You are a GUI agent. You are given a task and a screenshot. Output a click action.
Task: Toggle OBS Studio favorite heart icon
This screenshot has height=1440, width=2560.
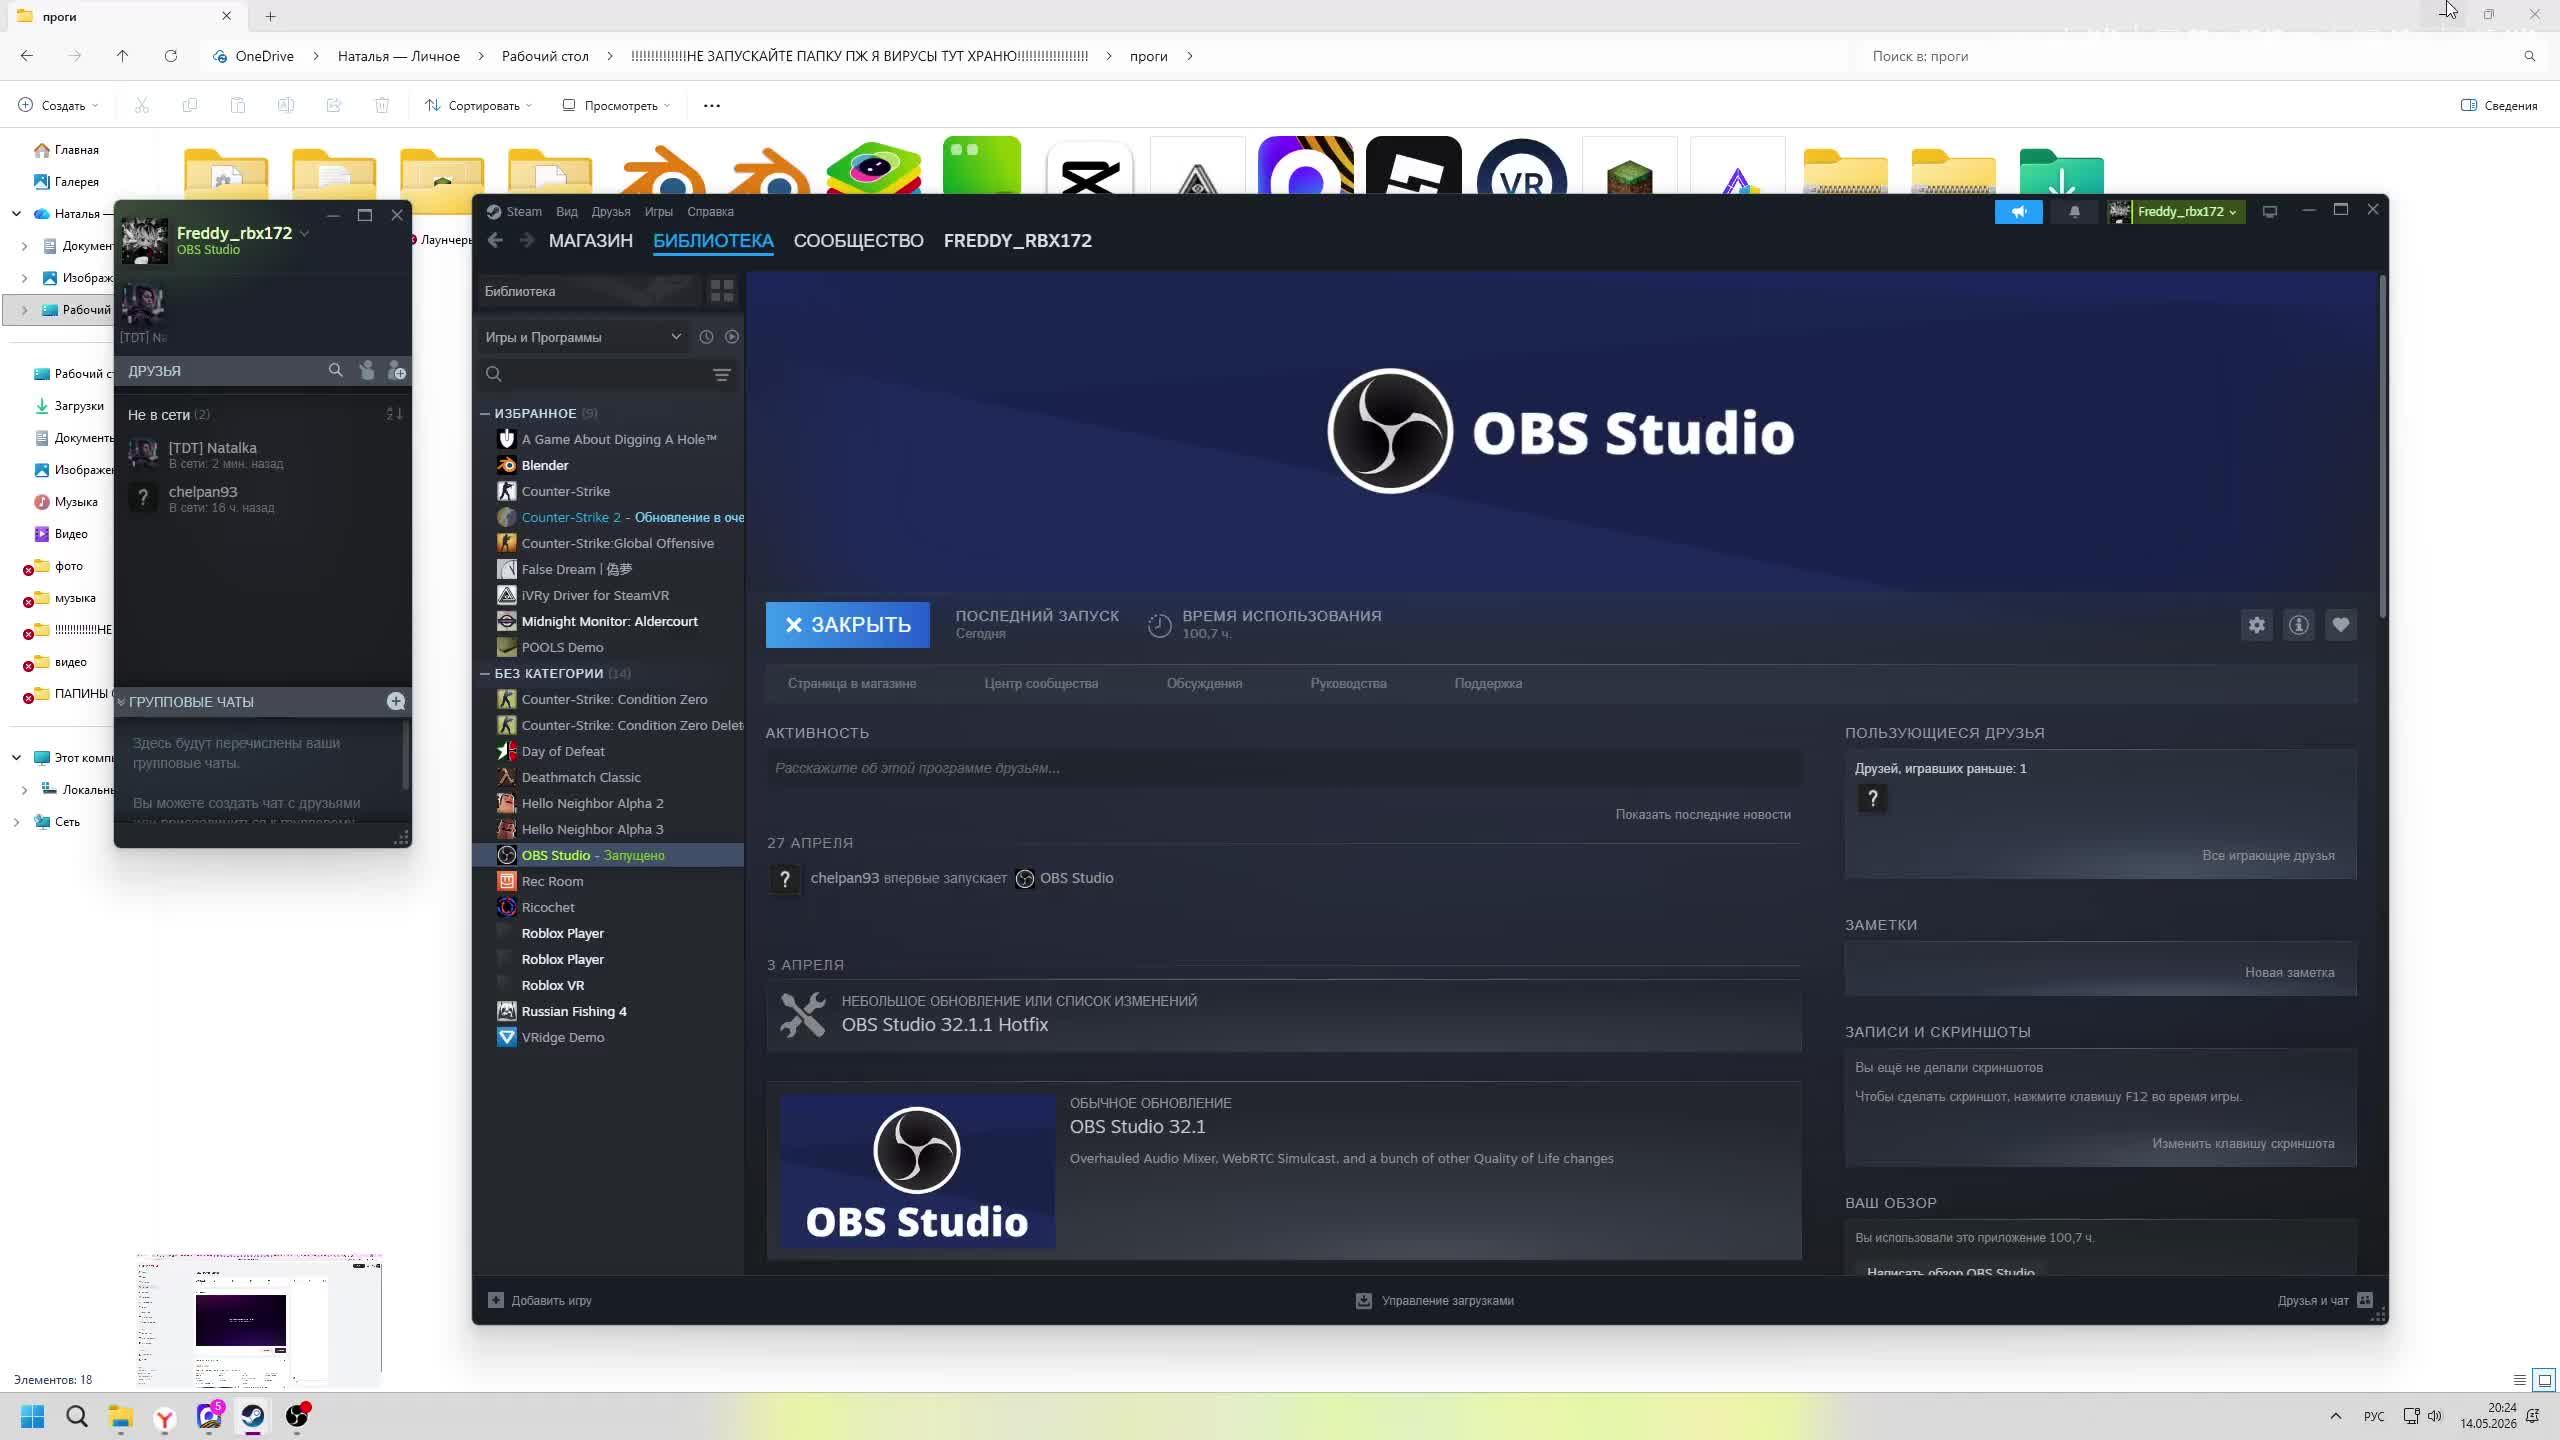[2341, 625]
